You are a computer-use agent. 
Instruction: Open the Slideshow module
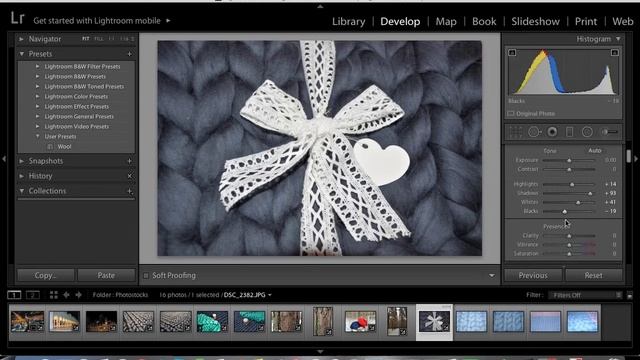click(x=536, y=21)
